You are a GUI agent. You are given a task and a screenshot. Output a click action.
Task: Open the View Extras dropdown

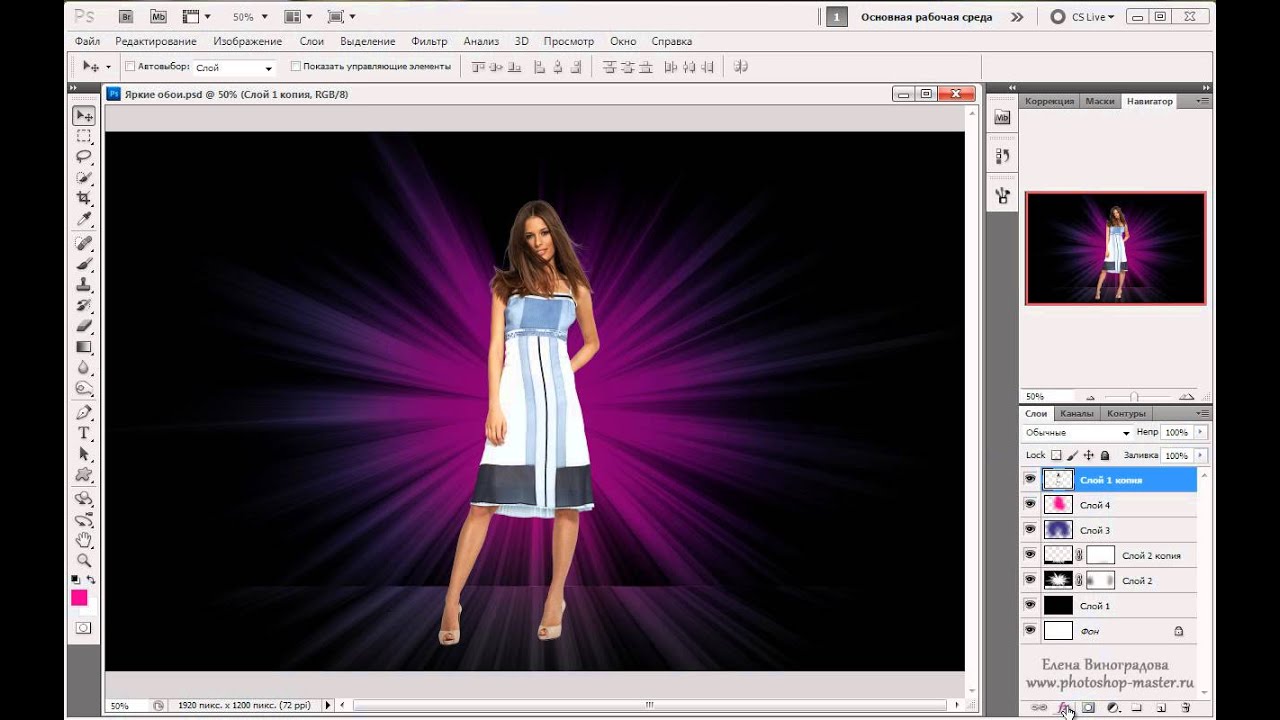199,17
